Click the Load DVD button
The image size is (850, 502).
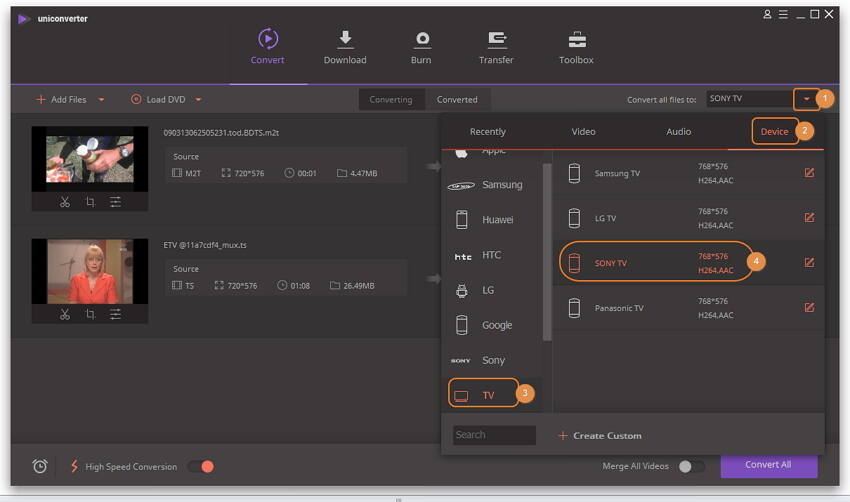(158, 100)
